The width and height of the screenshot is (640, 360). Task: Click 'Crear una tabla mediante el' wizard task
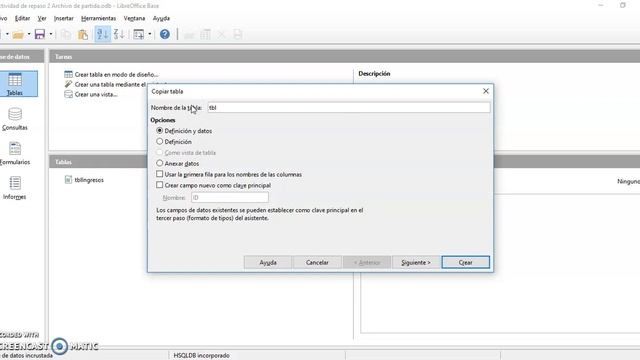110,84
